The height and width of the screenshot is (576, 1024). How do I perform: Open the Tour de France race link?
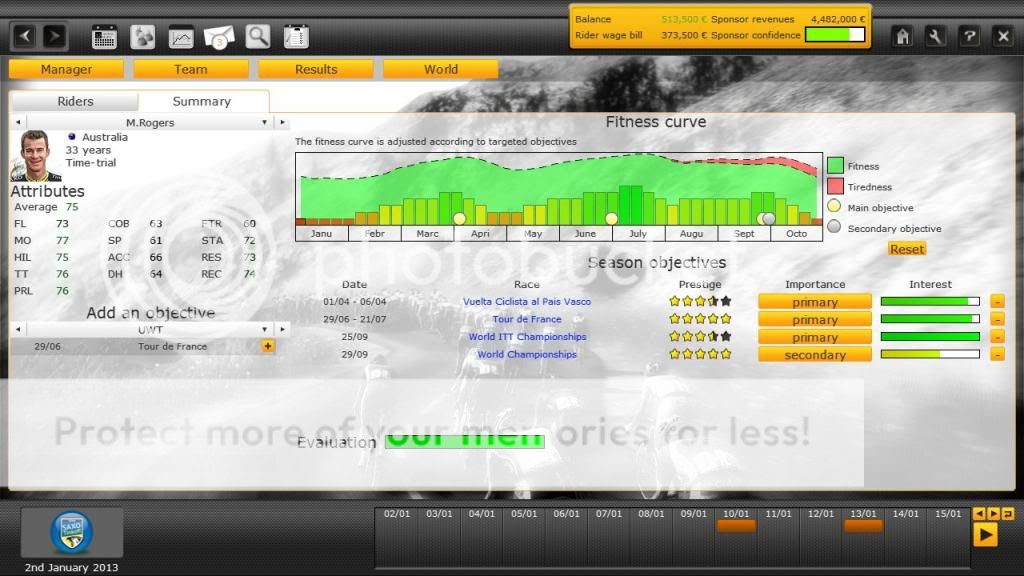point(527,320)
